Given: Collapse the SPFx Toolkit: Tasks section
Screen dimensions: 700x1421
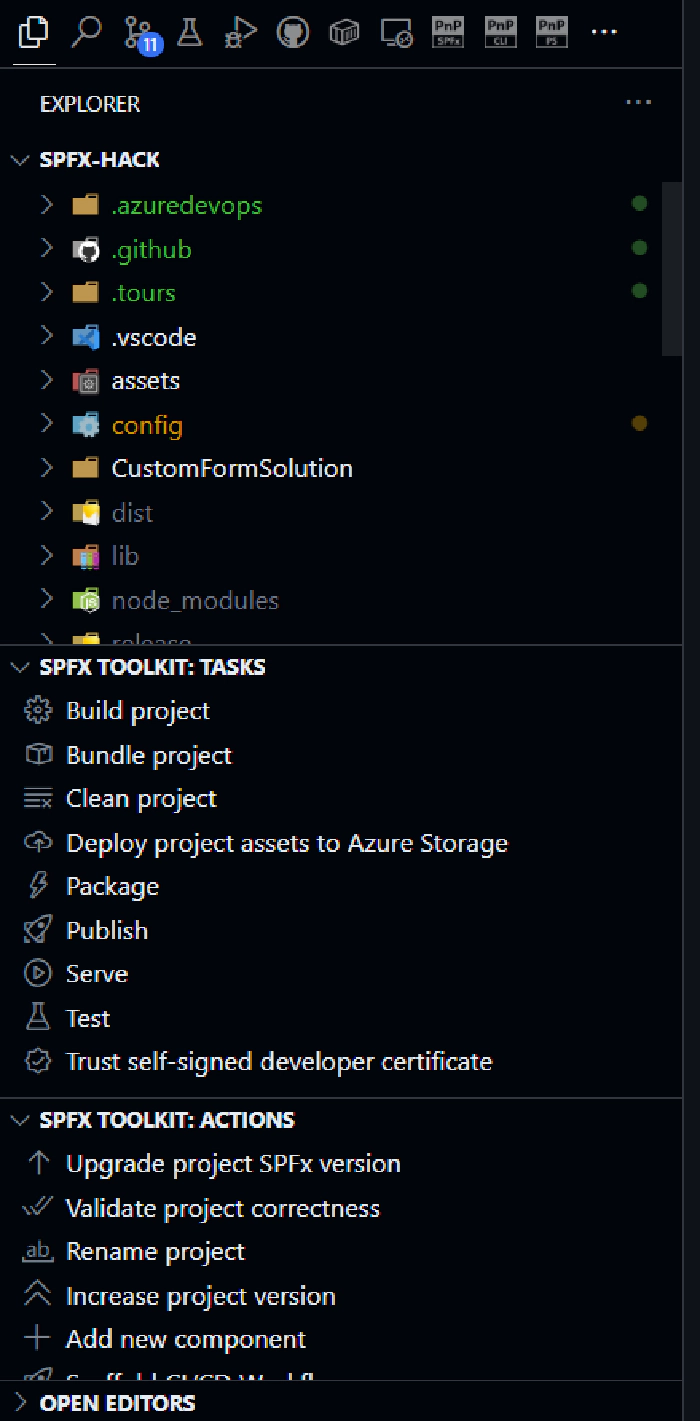Looking at the screenshot, I should pyautogui.click(x=152, y=667).
